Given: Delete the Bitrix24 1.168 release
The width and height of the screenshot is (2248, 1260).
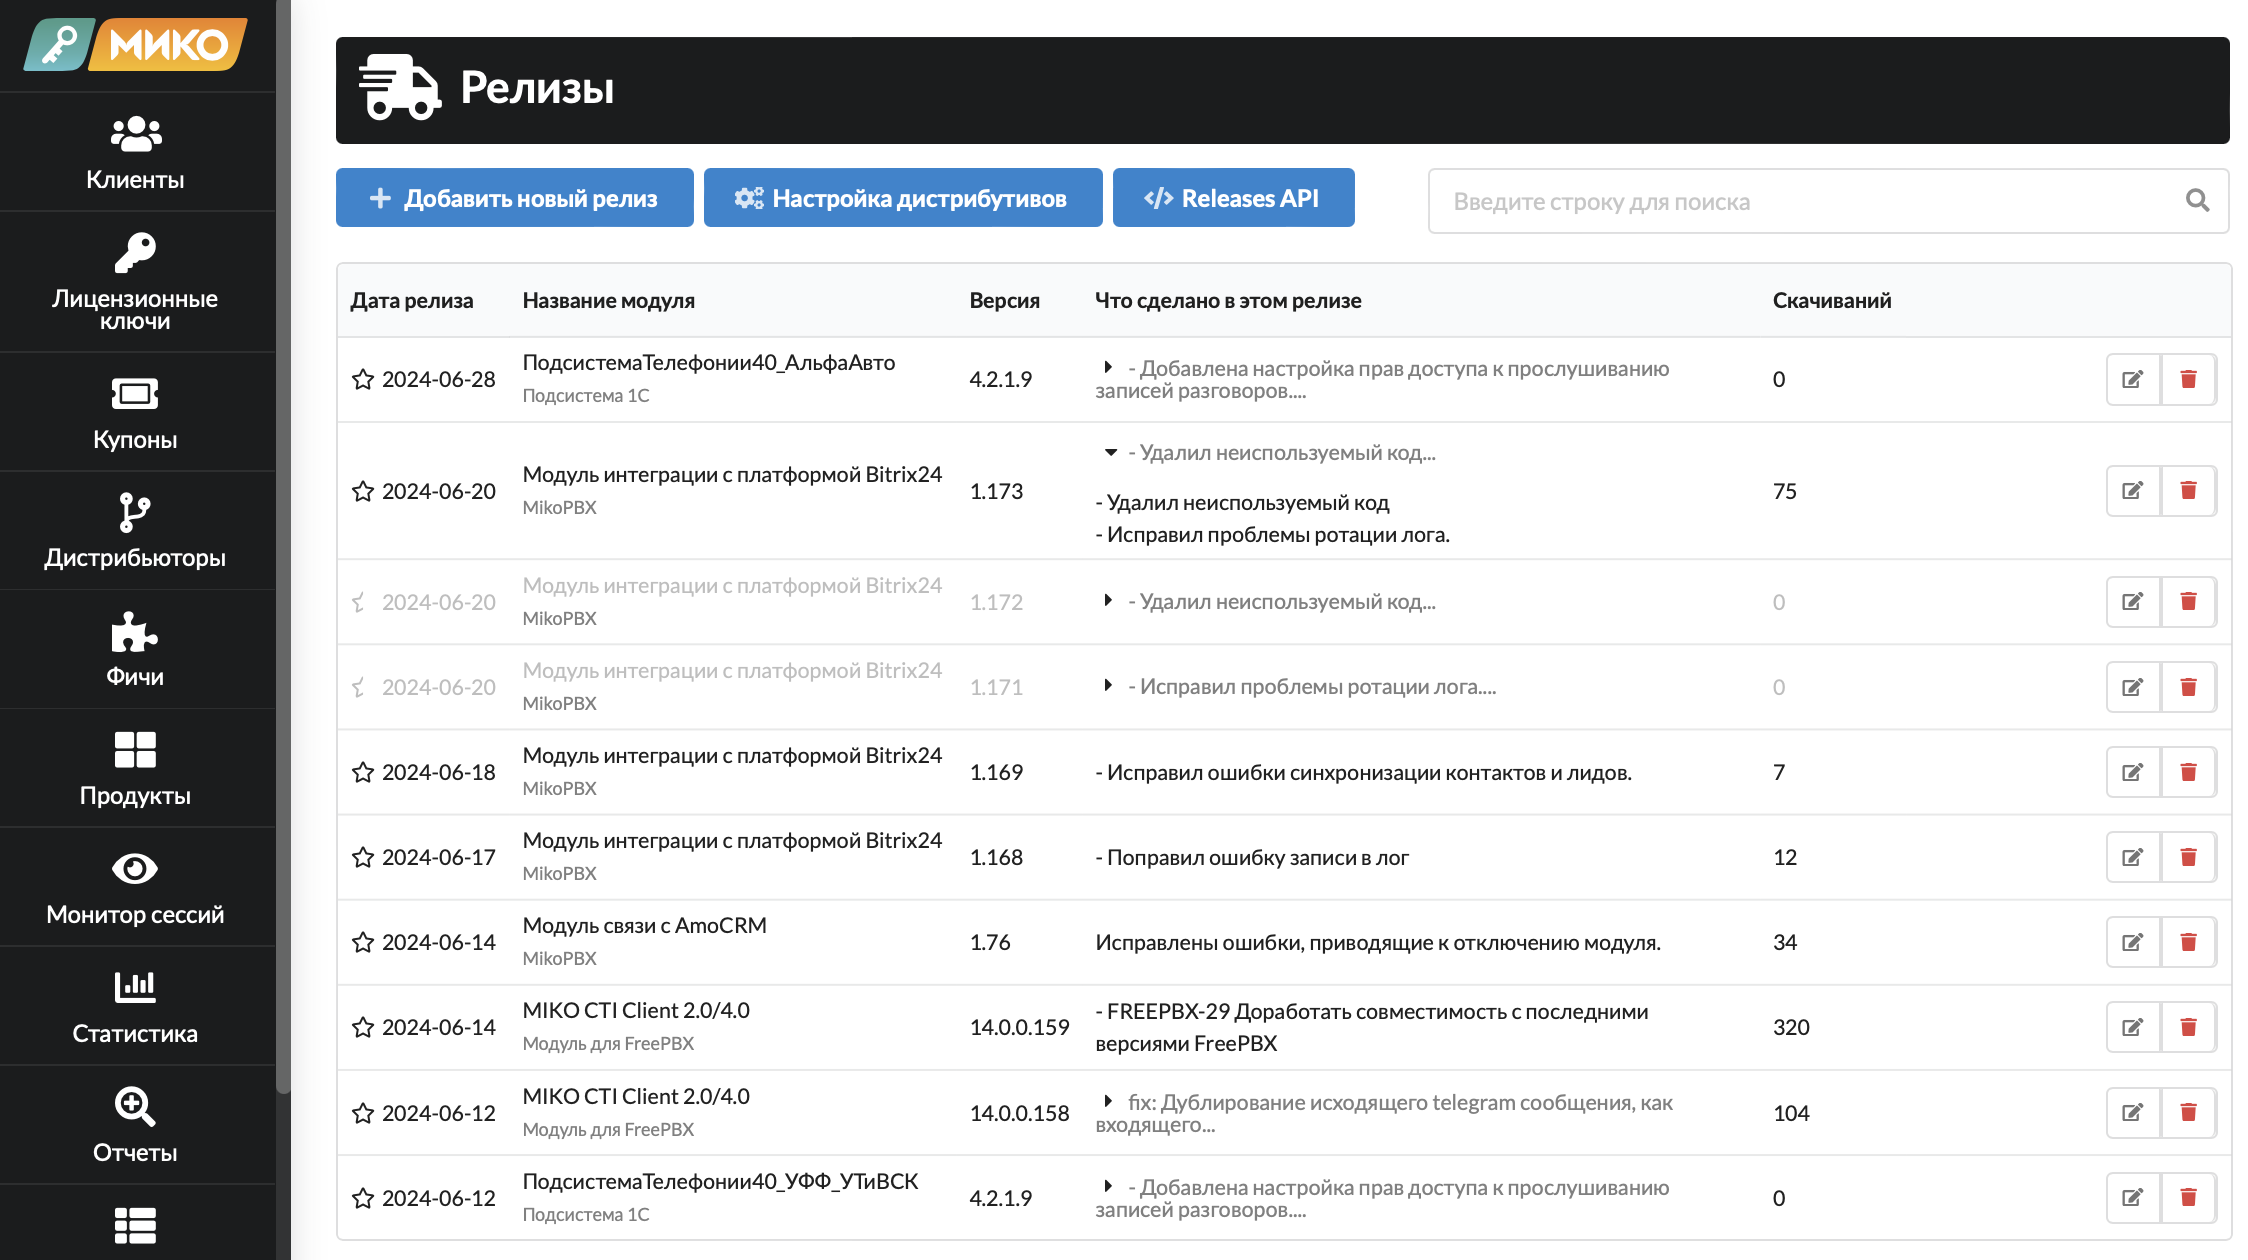Looking at the screenshot, I should click(x=2189, y=857).
